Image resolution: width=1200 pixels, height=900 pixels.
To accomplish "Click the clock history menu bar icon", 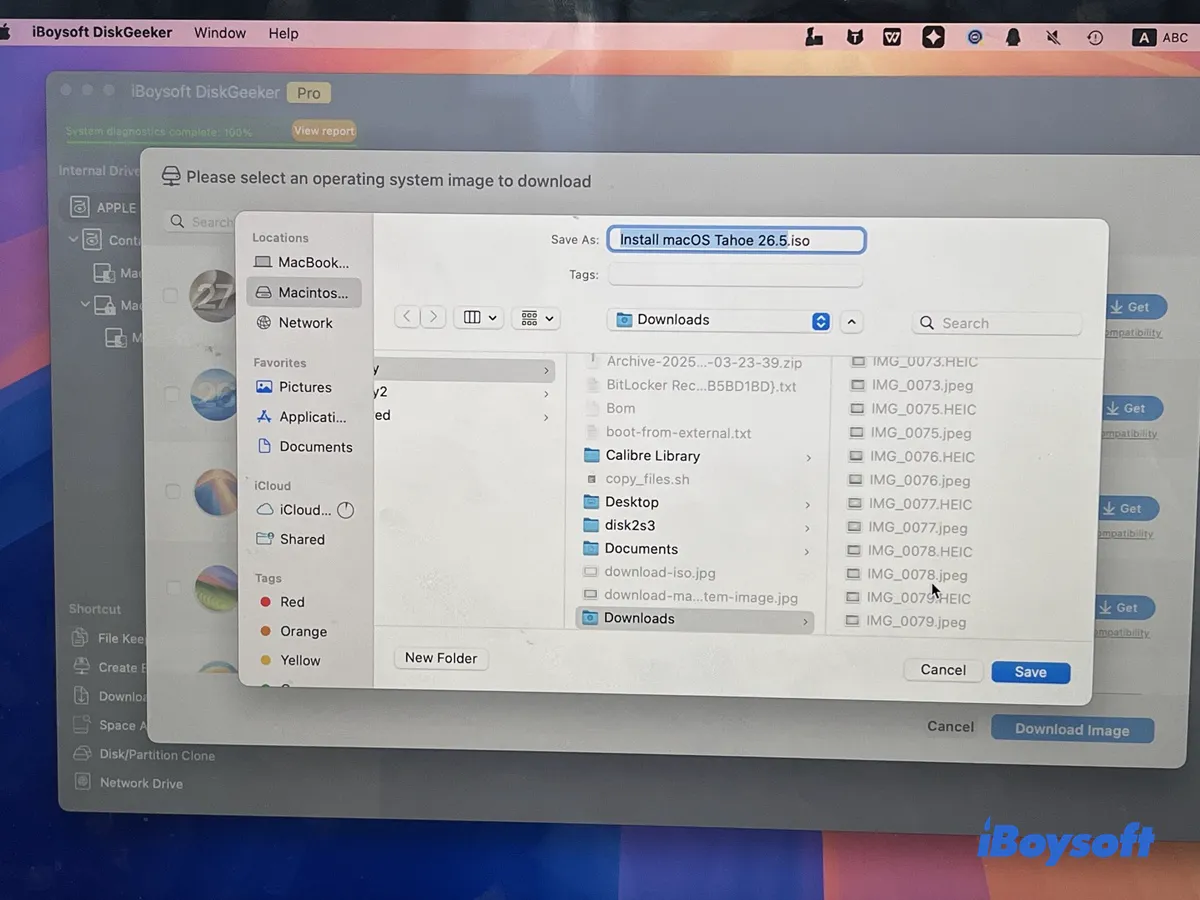I will [x=1095, y=37].
